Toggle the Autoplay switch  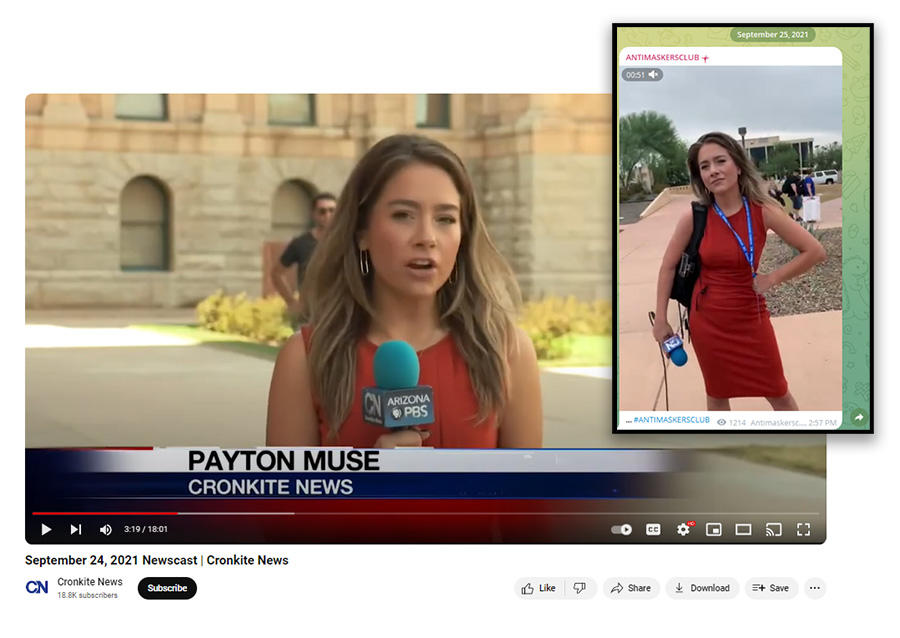pos(619,530)
